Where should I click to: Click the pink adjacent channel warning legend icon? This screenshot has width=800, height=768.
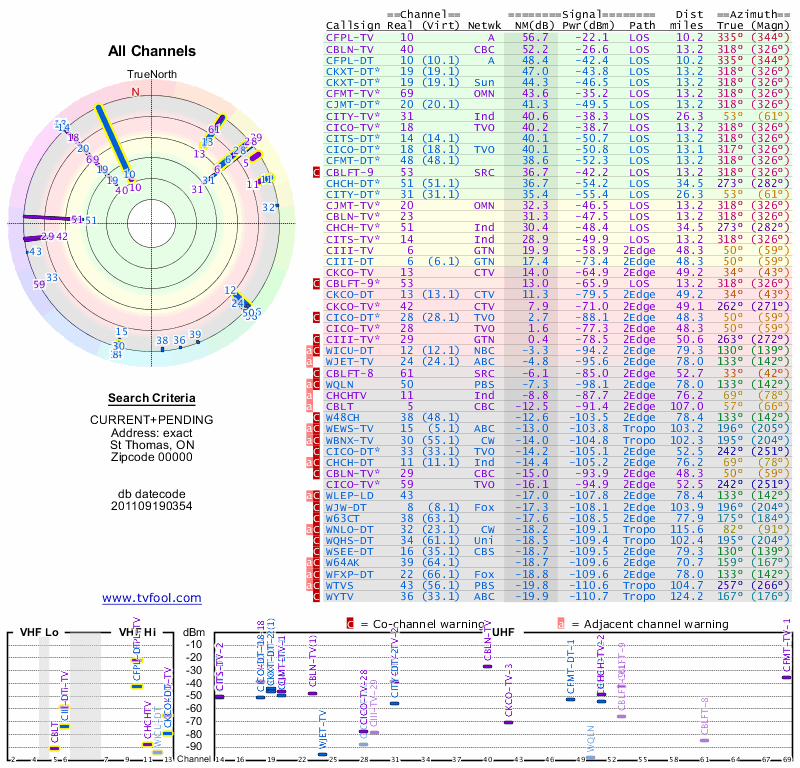point(561,624)
